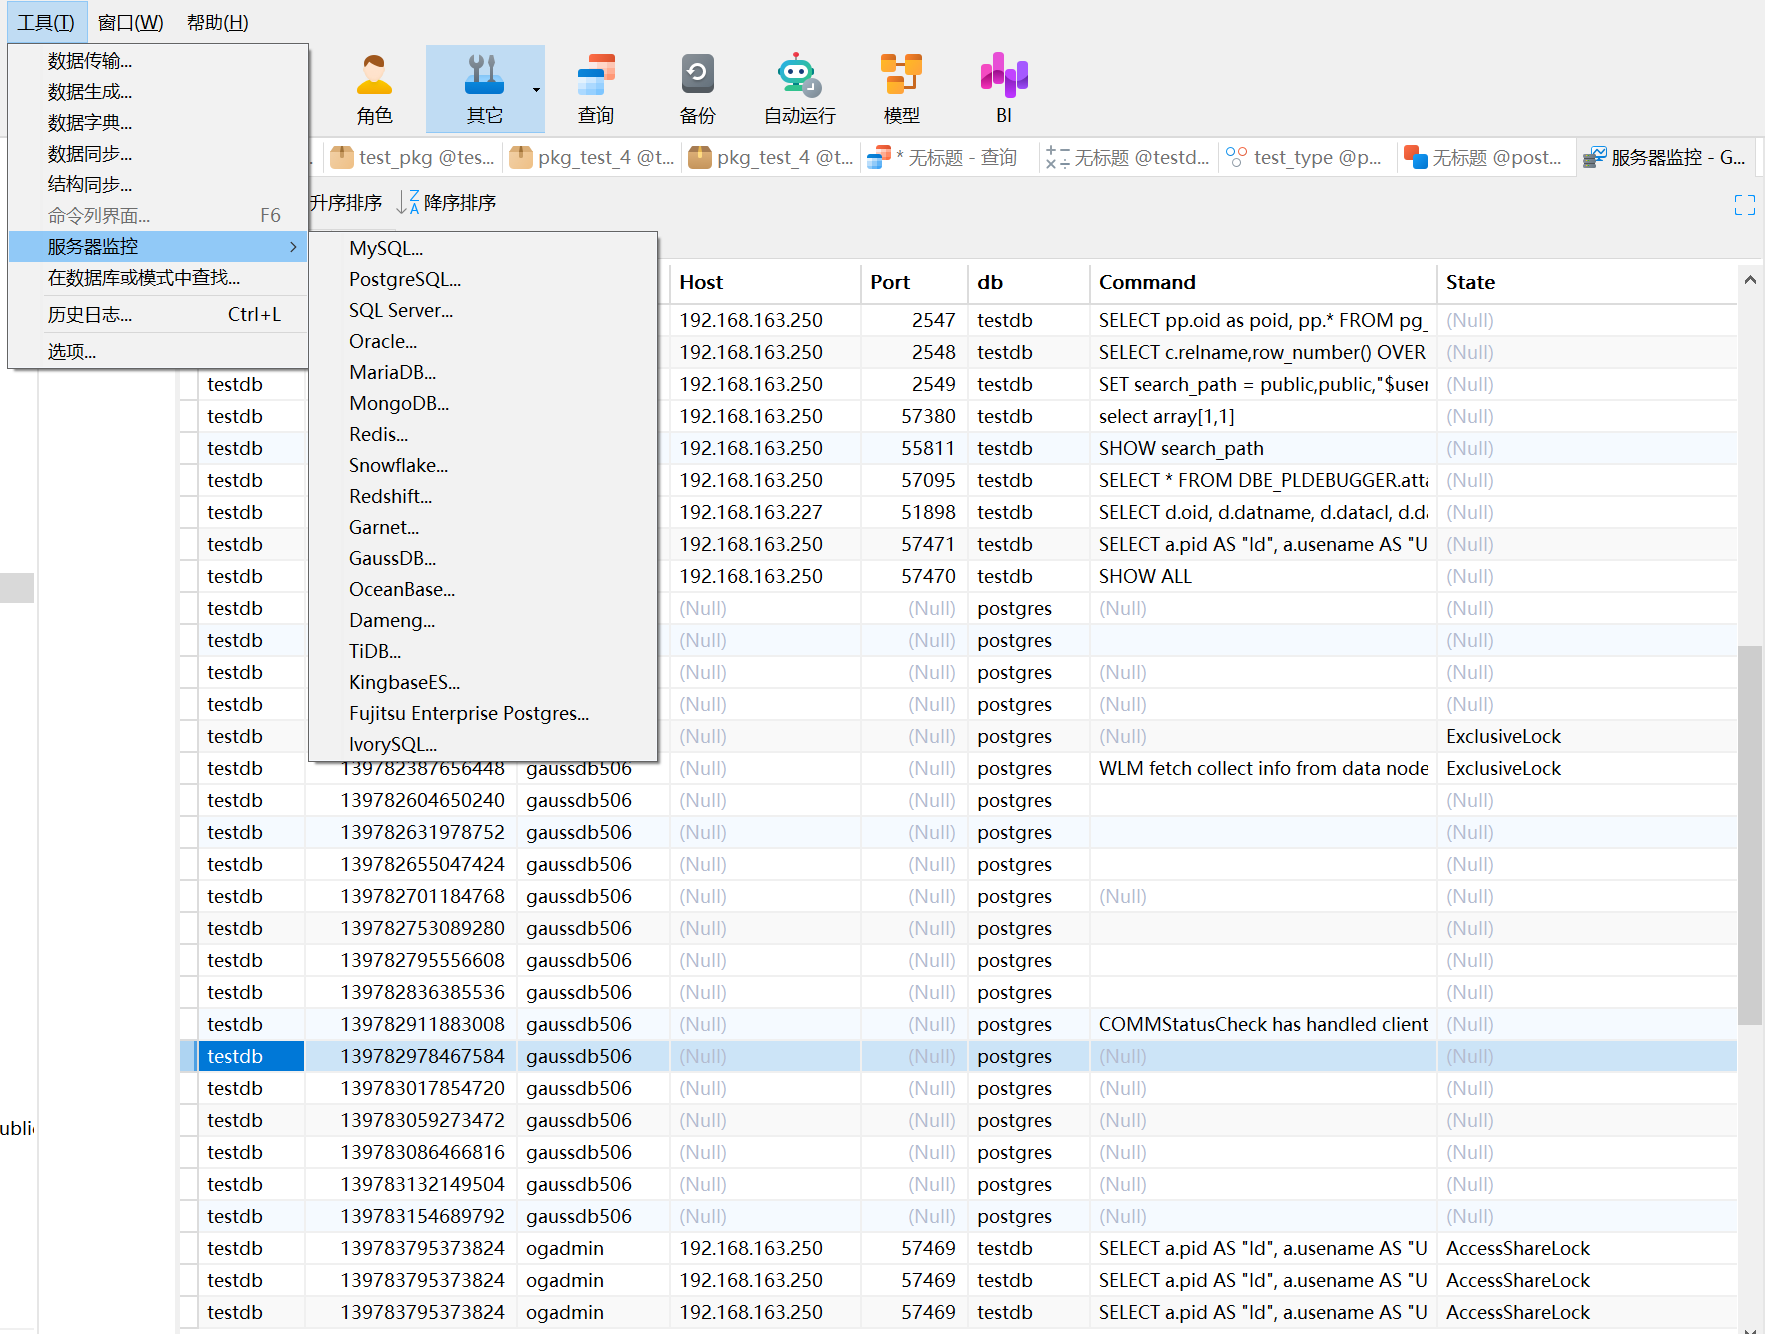Expand the 其它 dropdown arrow
Viewport: 1765px width, 1334px height.
536,90
